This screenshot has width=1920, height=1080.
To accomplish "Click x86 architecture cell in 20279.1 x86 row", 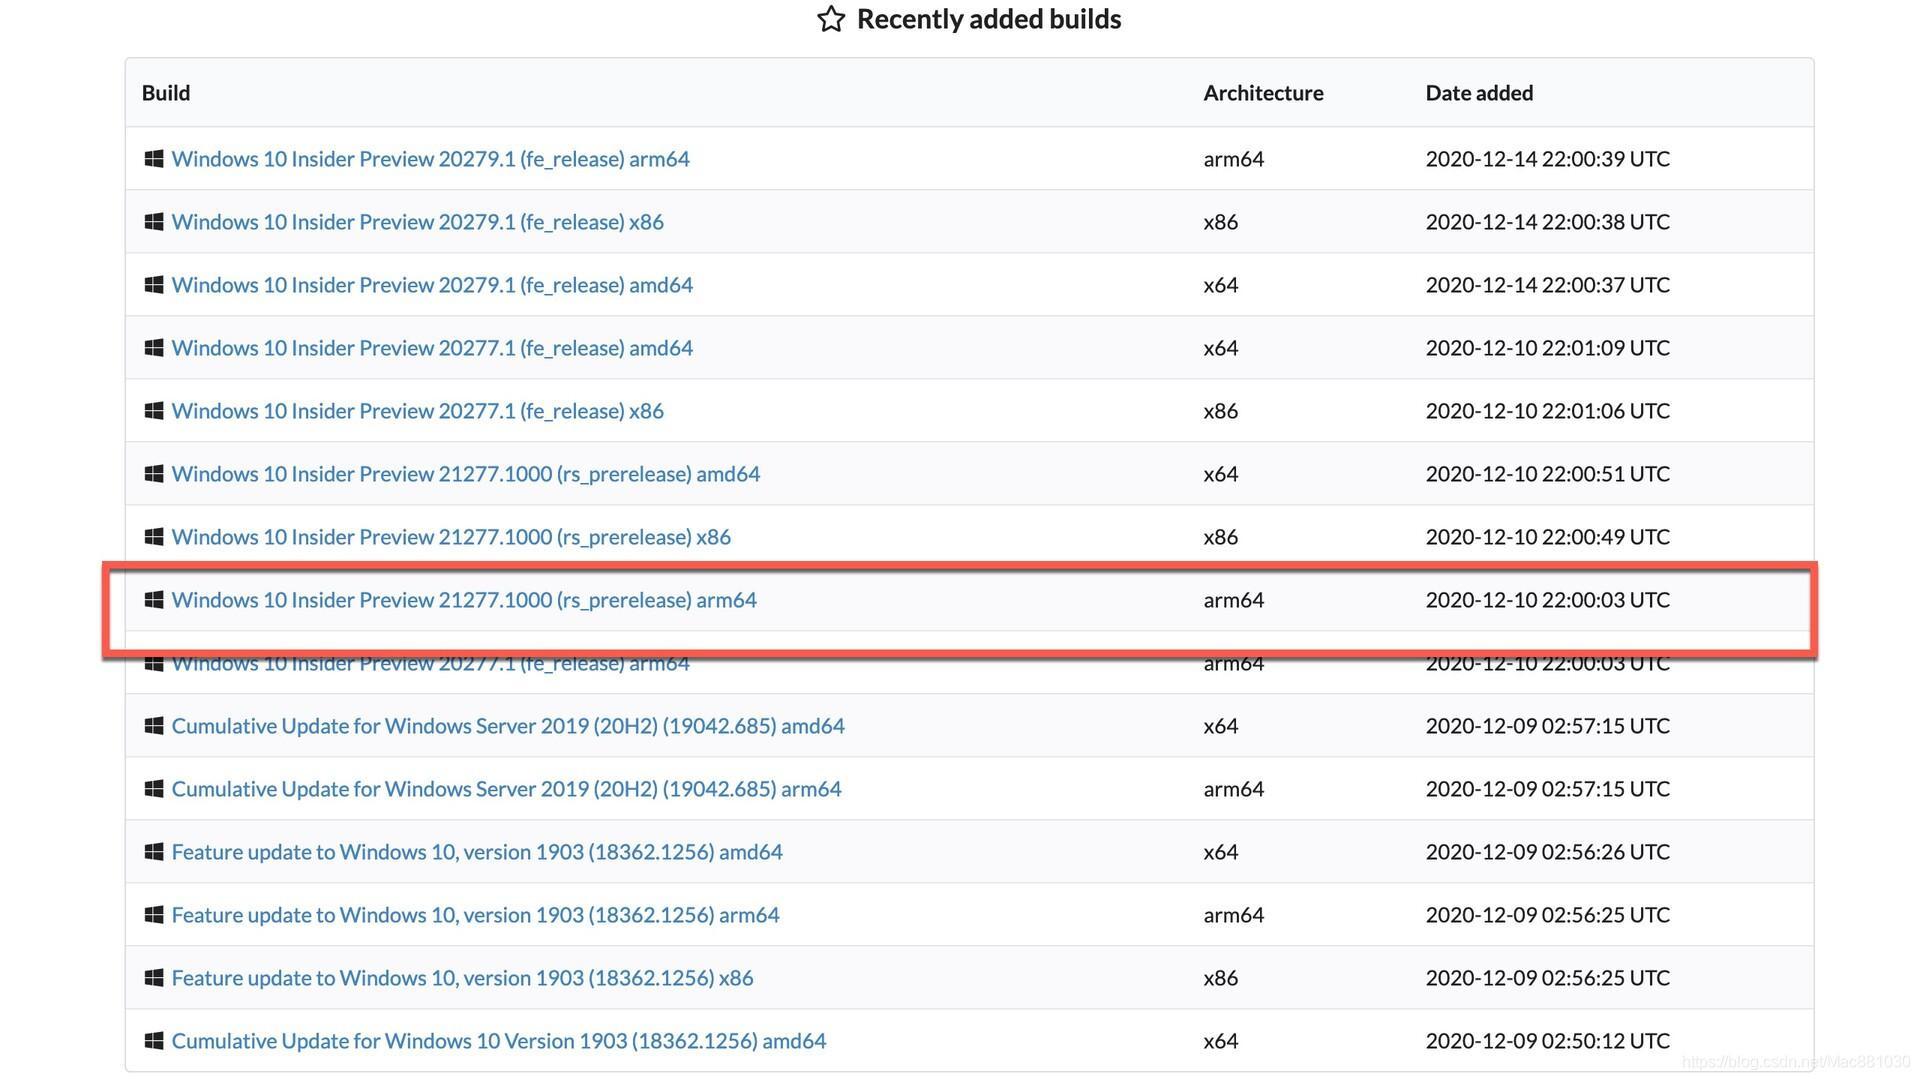I will pyautogui.click(x=1220, y=222).
